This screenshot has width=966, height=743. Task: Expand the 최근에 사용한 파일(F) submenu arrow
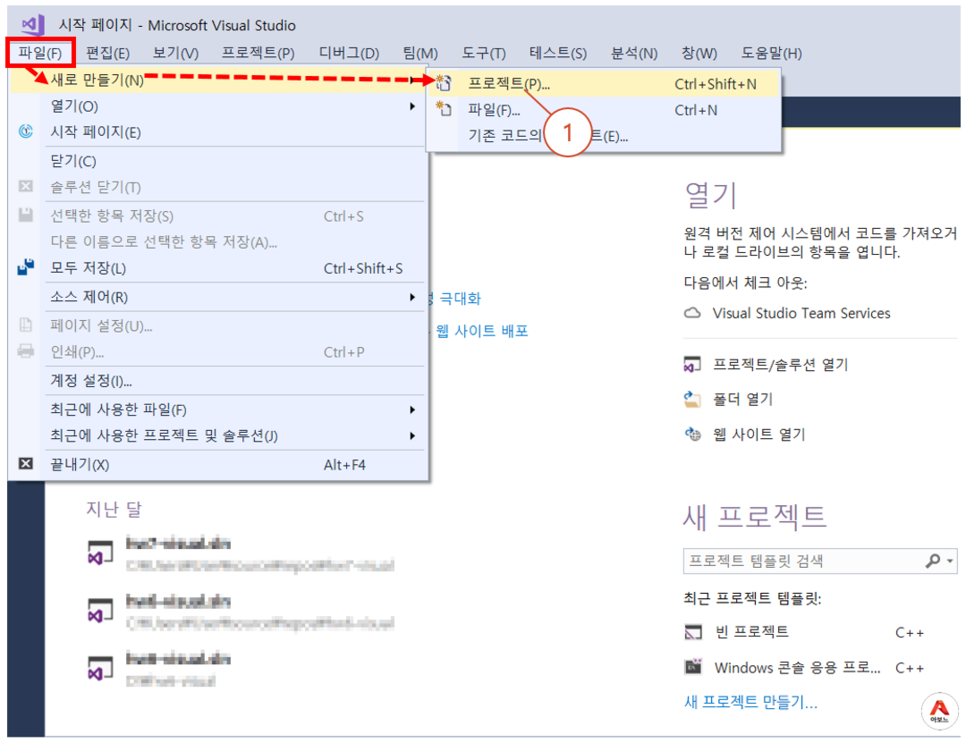click(412, 410)
